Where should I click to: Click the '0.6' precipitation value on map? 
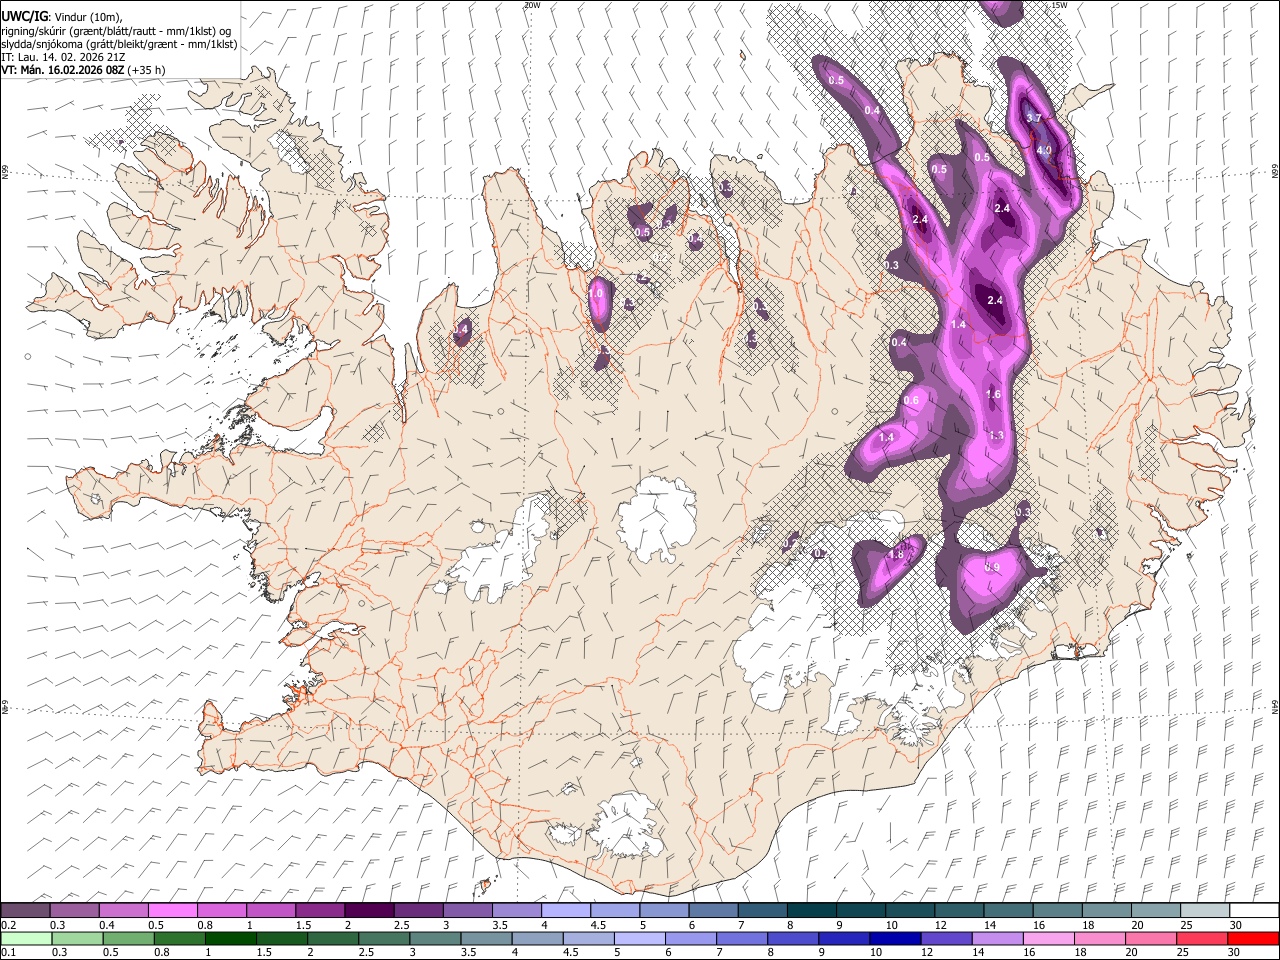(911, 400)
